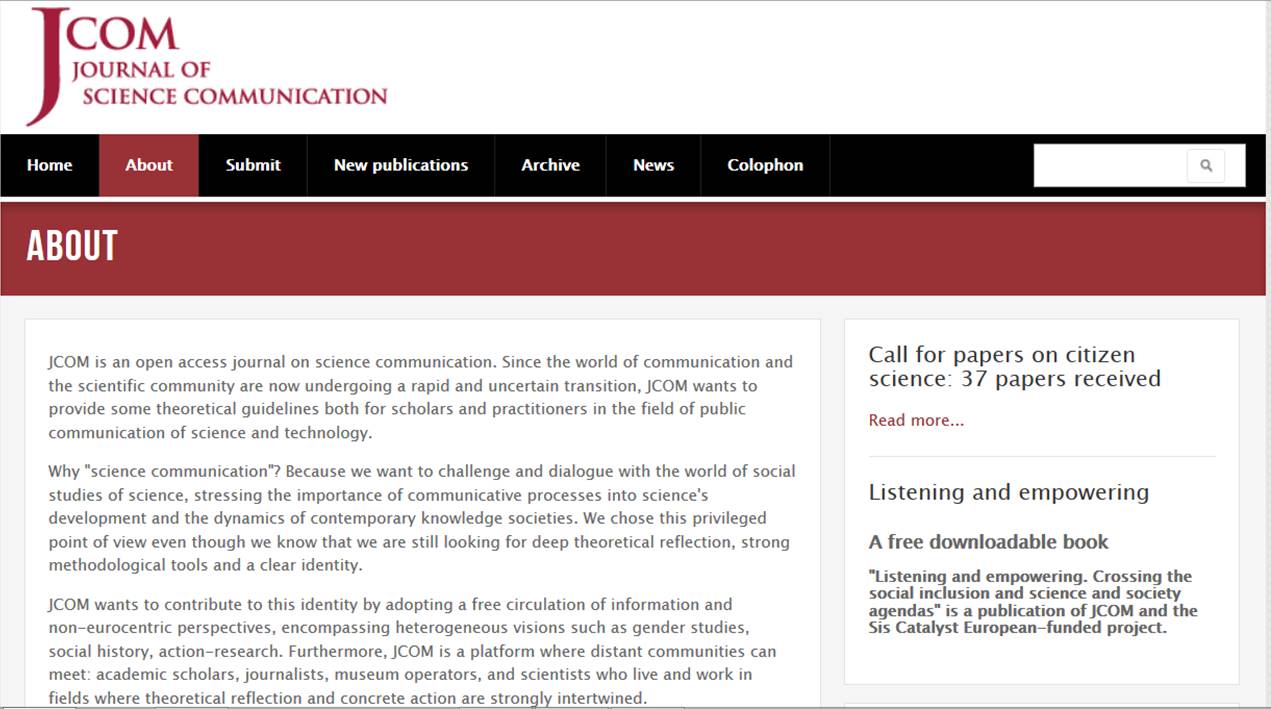Select "A free downloadable book" subheading
This screenshot has width=1271, height=709.
[x=988, y=542]
